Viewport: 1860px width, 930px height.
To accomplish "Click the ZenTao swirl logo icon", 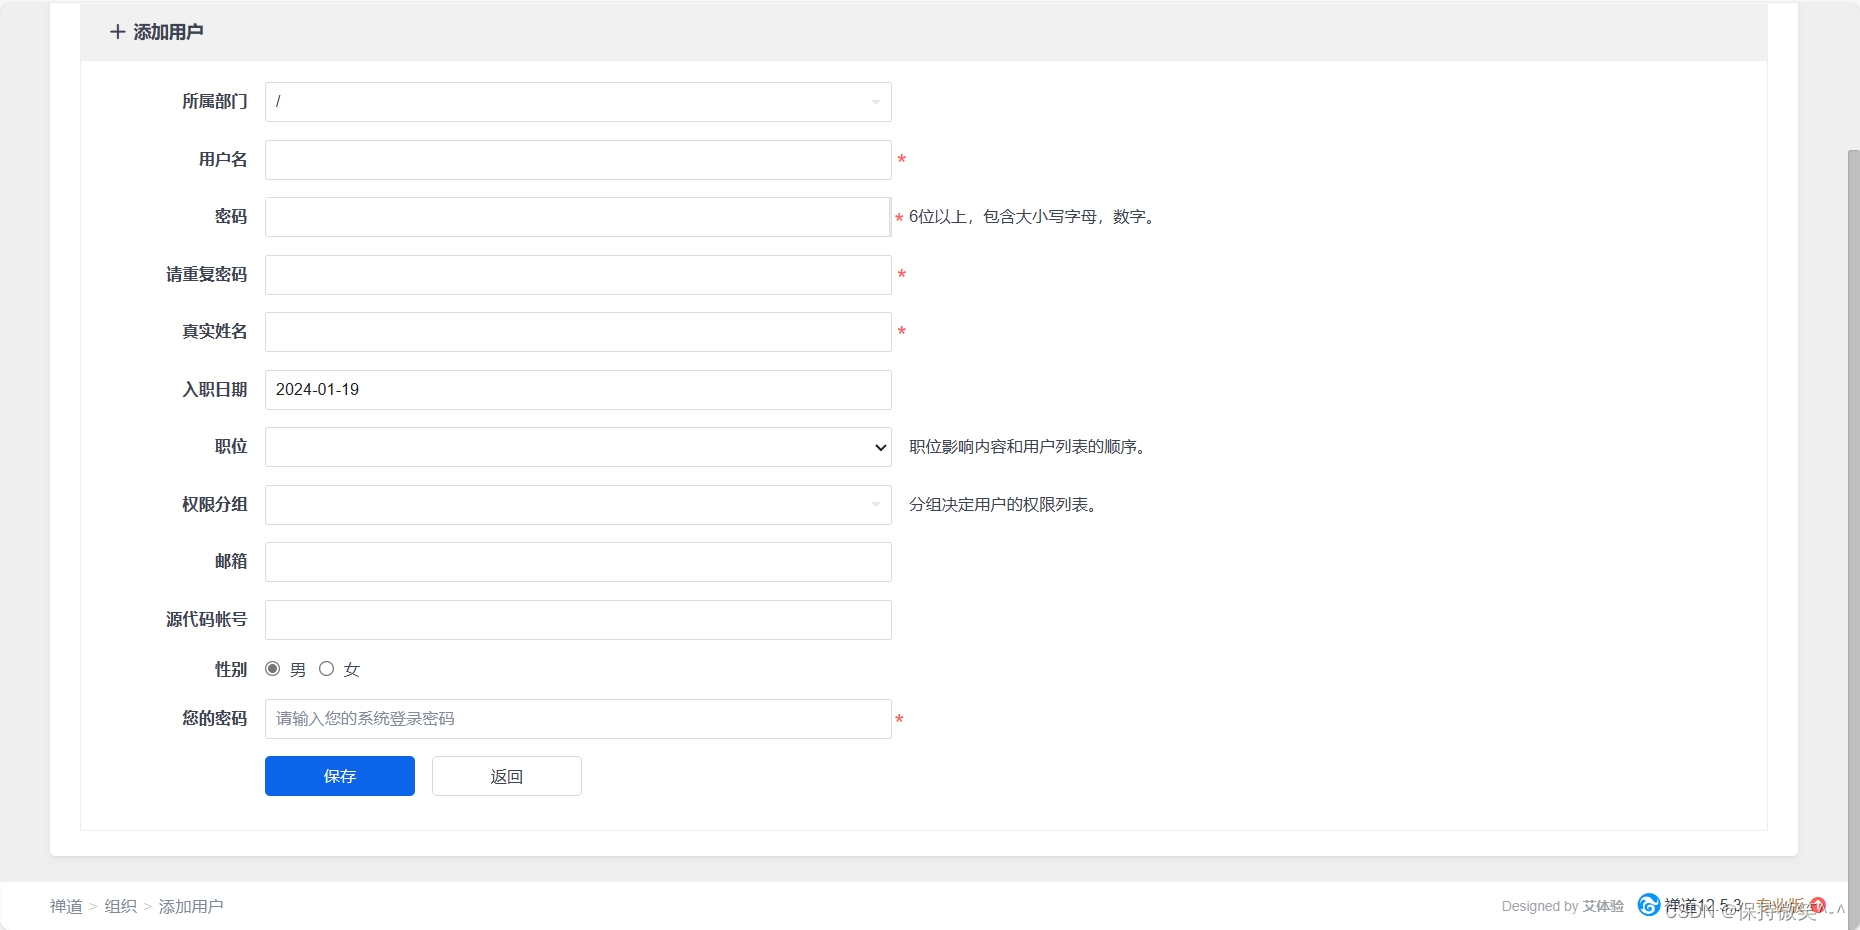I will pos(1648,905).
